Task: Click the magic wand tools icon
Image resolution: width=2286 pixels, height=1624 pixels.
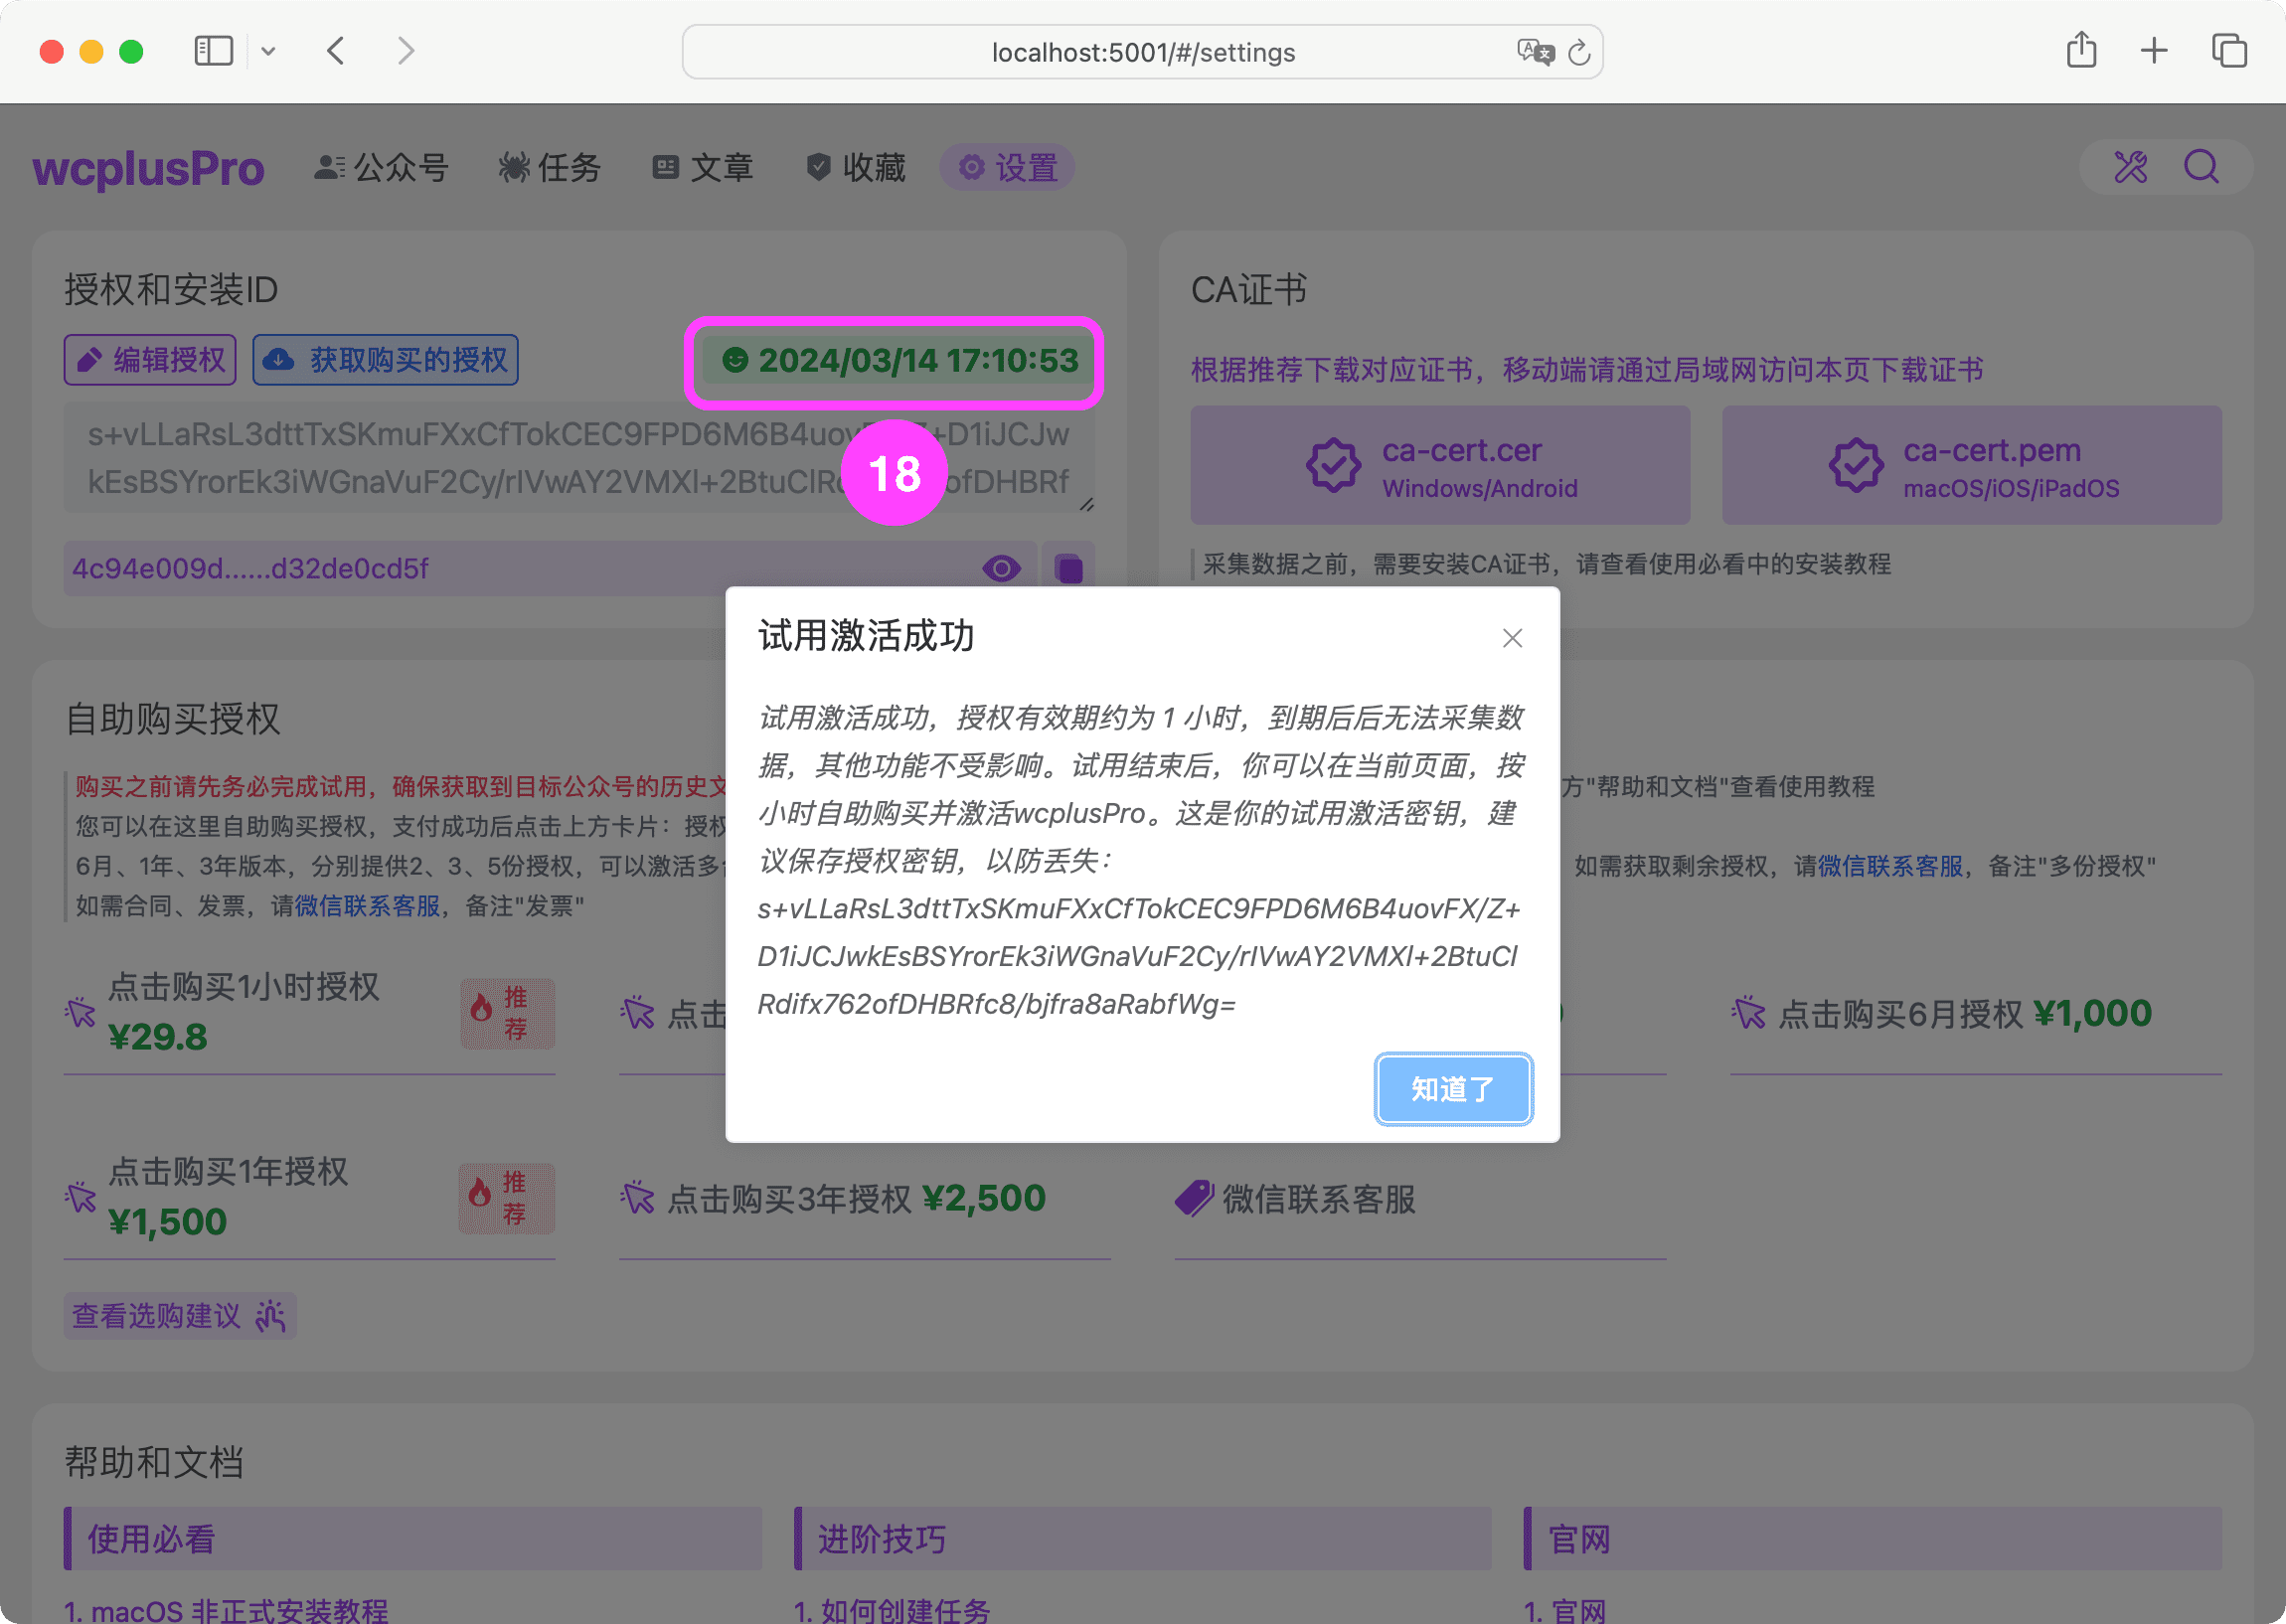Action: click(x=2130, y=167)
